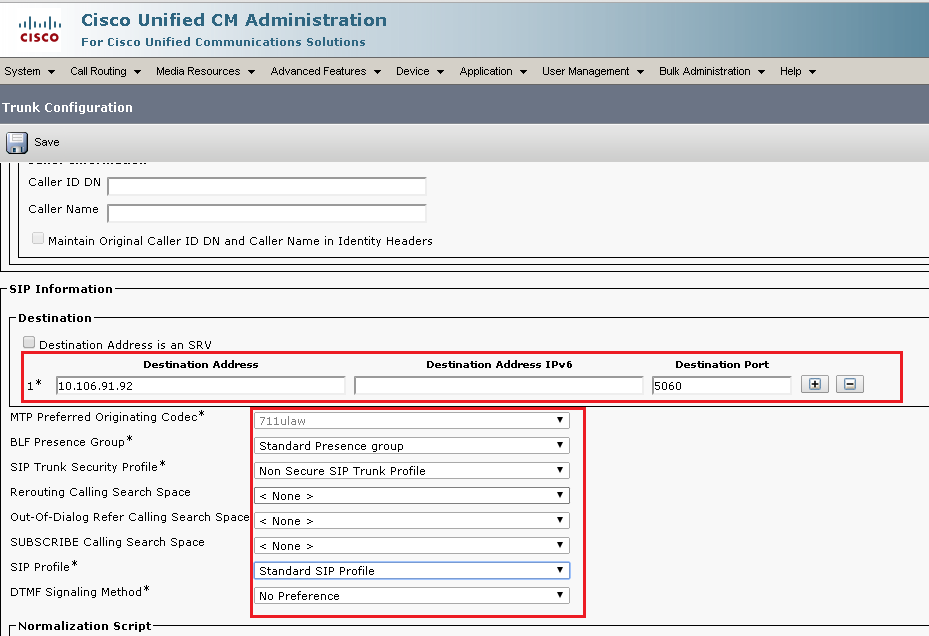Click the Cisco Unified CM Administration heading
929x636 pixels.
[x=234, y=20]
